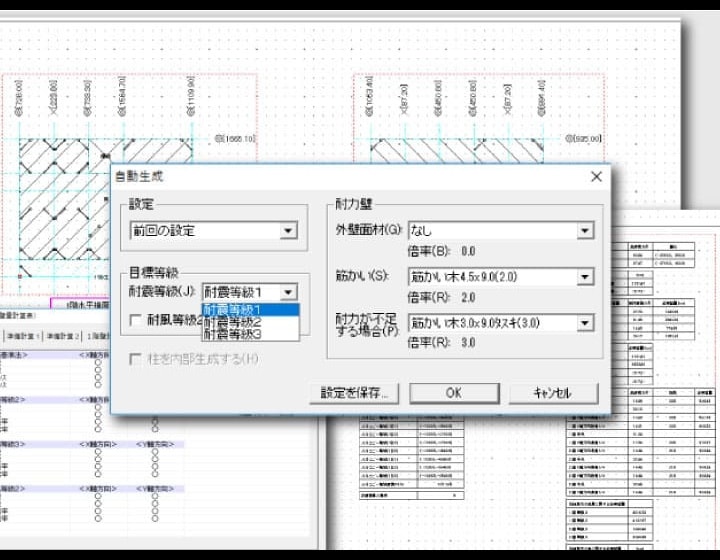Confirm the dialog with OK
720x560 pixels.
[453, 392]
